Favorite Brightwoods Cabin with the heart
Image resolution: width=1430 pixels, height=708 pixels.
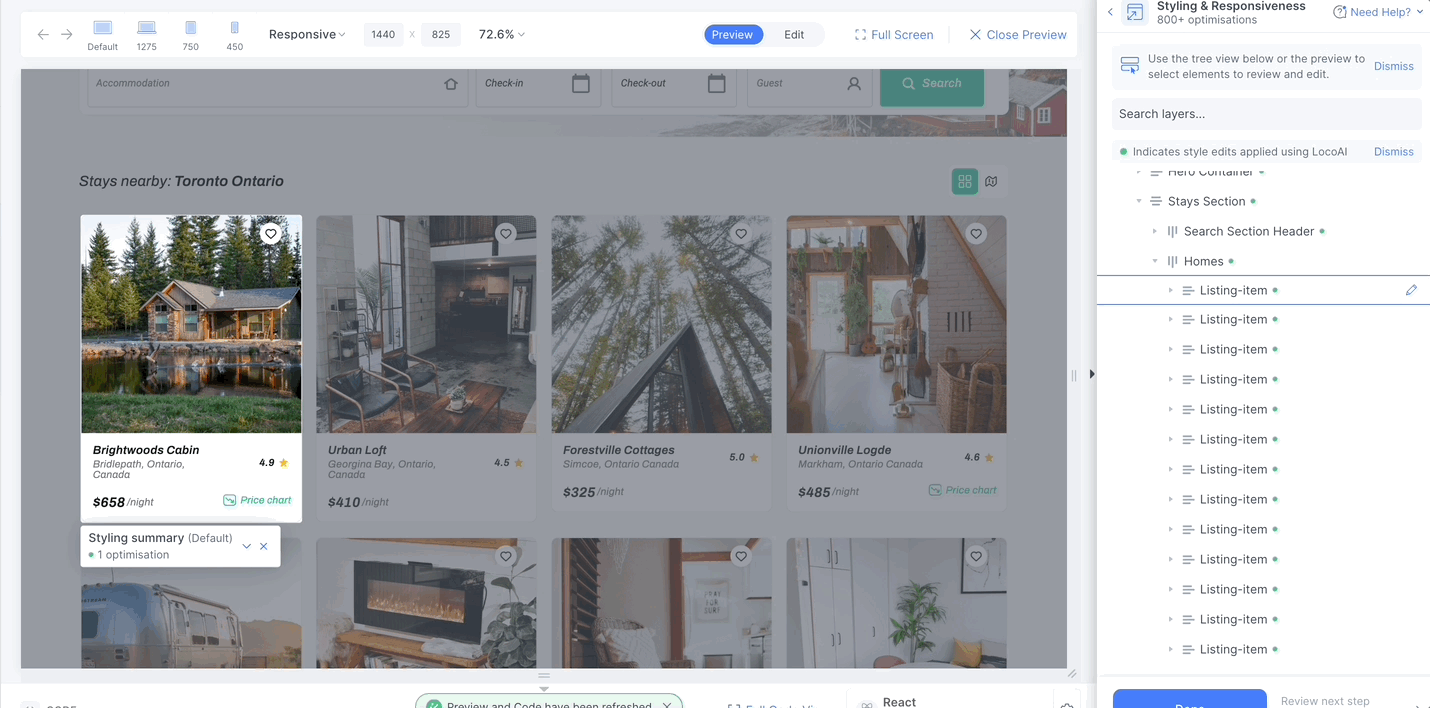(x=270, y=234)
